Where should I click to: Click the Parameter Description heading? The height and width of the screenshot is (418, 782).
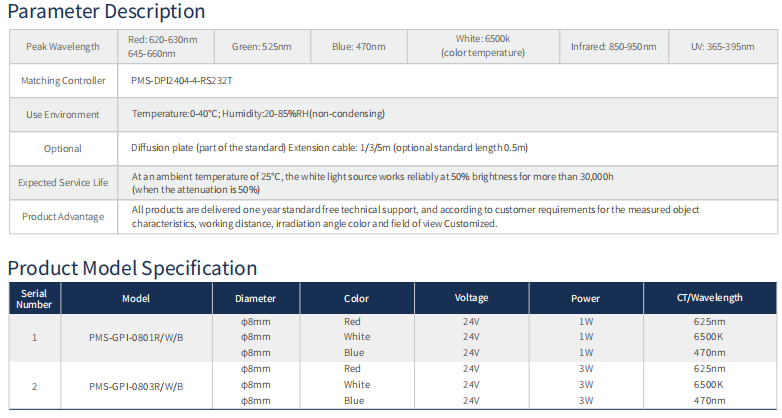pyautogui.click(x=106, y=13)
